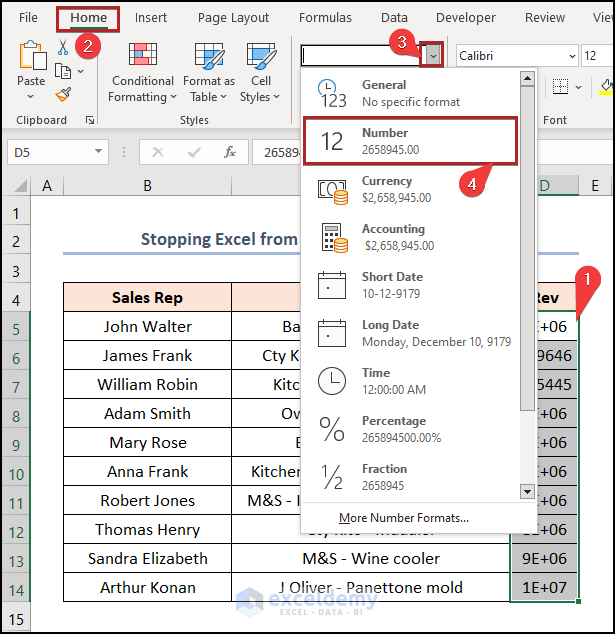Select the Thomas Henry cell
Viewport: 615px width, 634px height.
tap(147, 529)
